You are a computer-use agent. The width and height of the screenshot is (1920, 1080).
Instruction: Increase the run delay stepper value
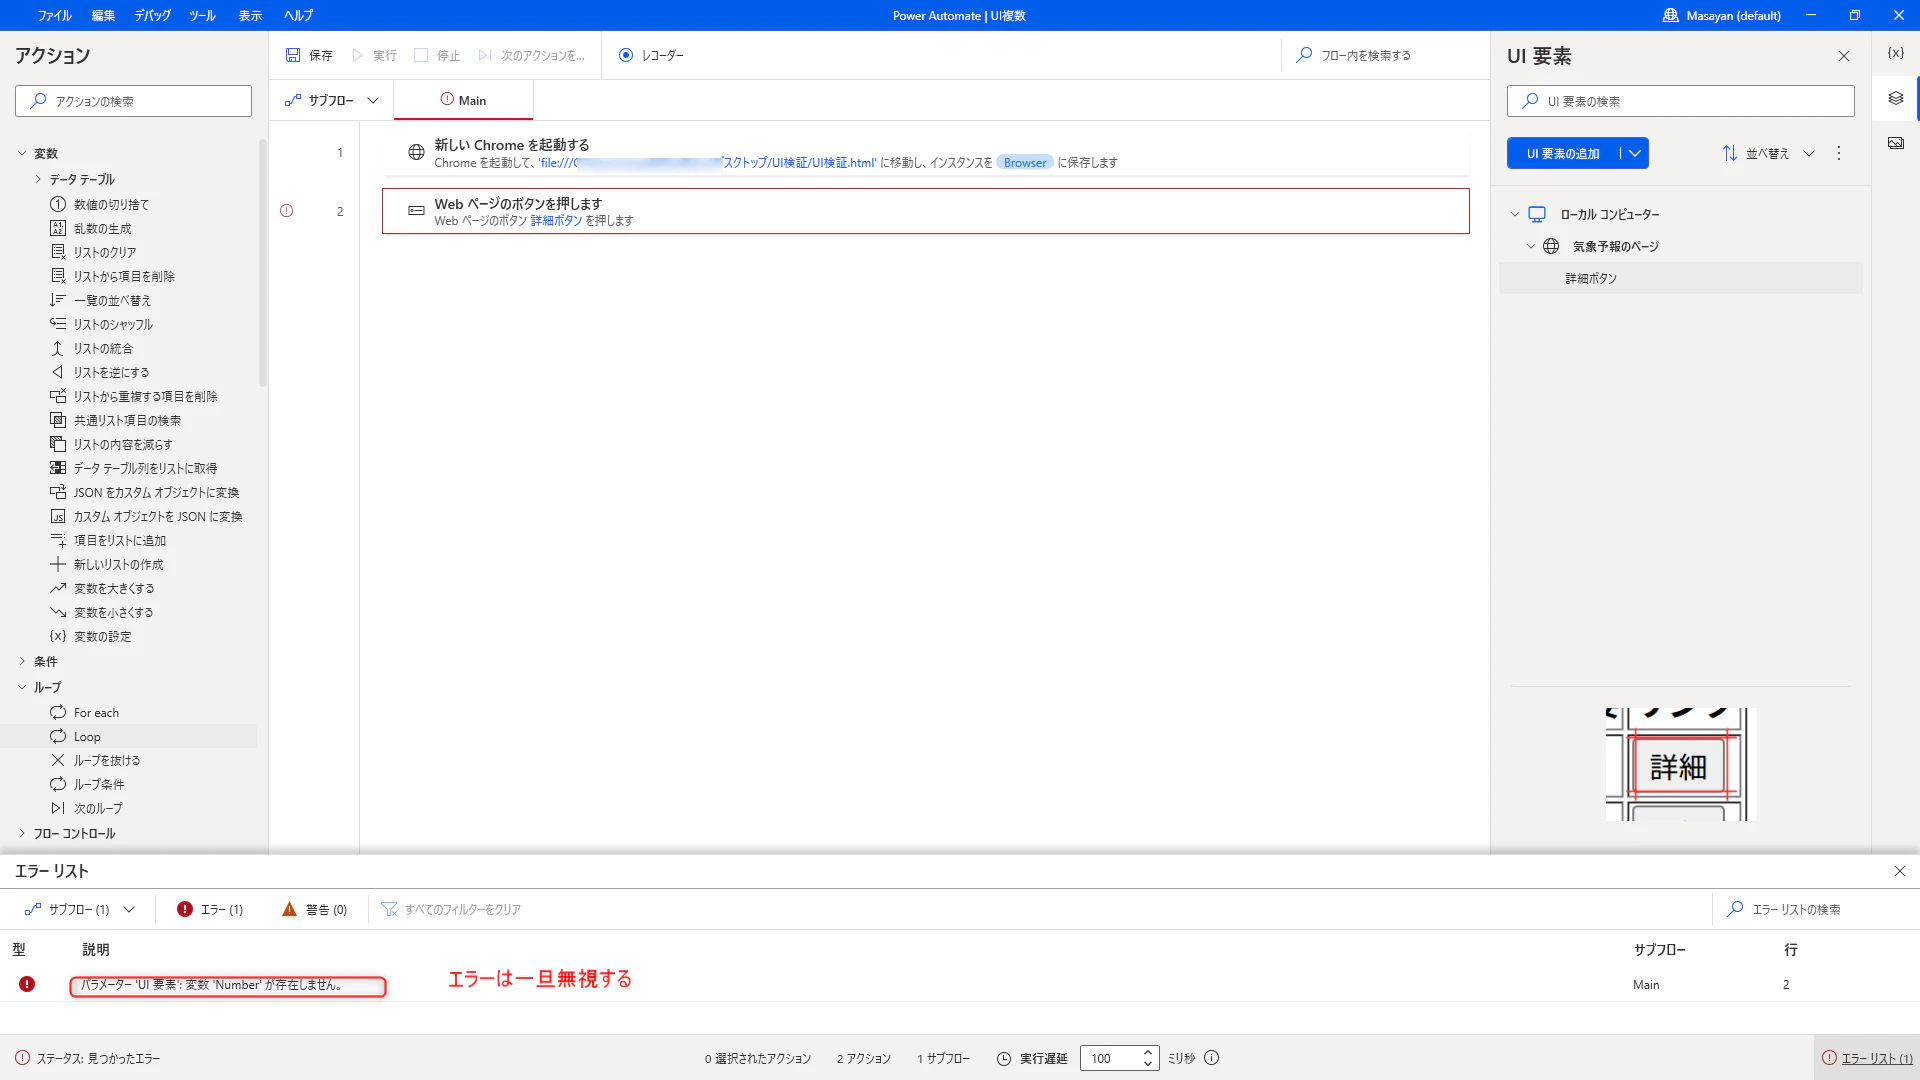click(1148, 1053)
